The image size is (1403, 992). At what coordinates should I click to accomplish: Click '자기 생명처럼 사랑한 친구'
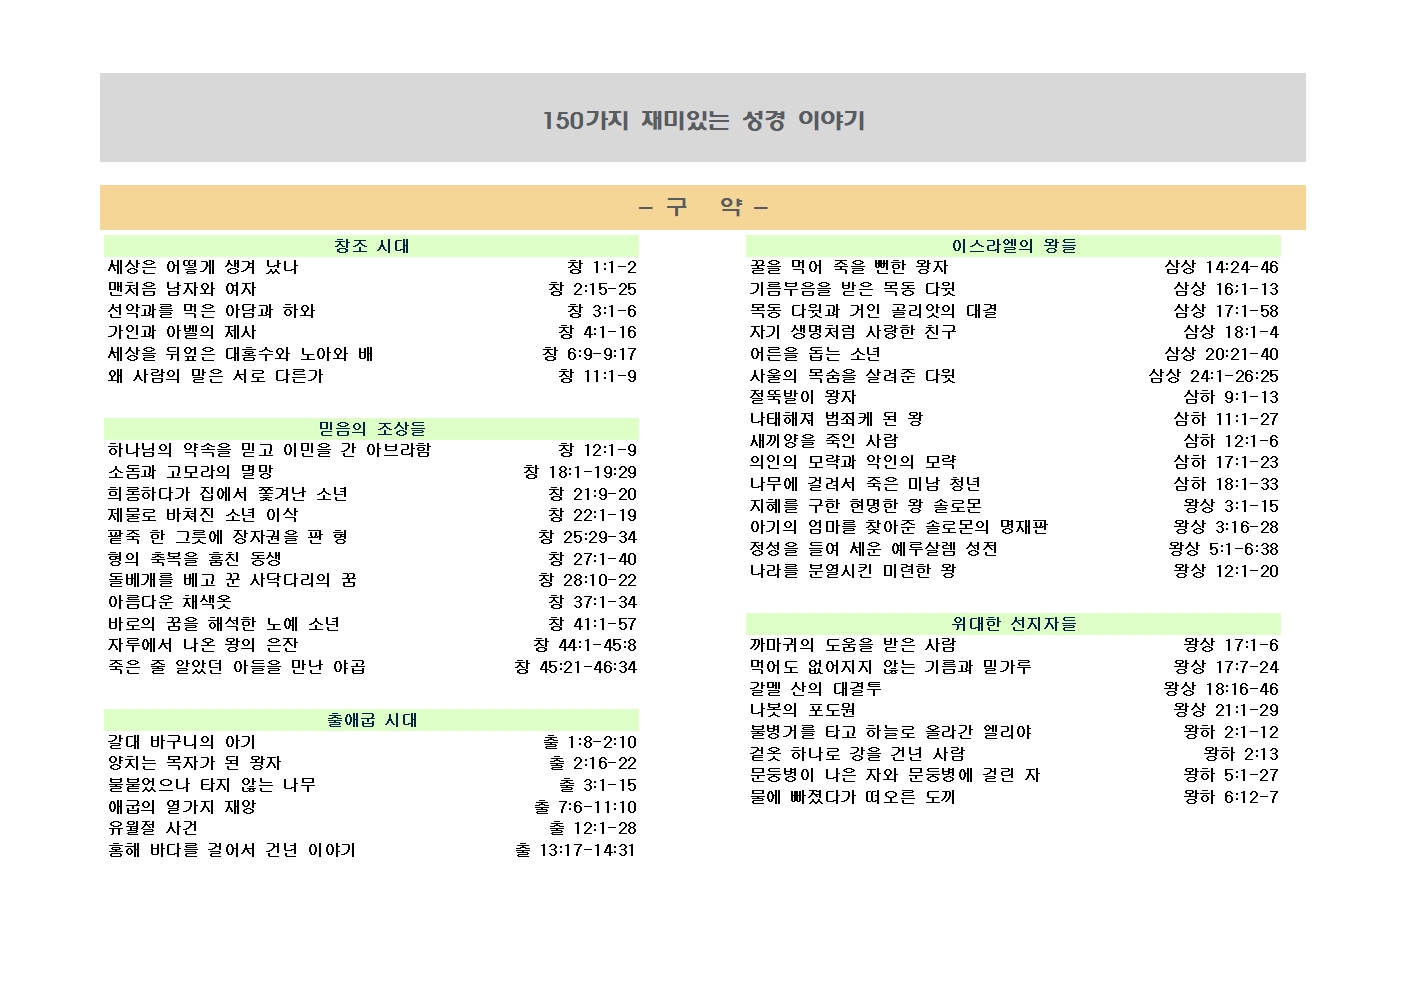point(853,332)
